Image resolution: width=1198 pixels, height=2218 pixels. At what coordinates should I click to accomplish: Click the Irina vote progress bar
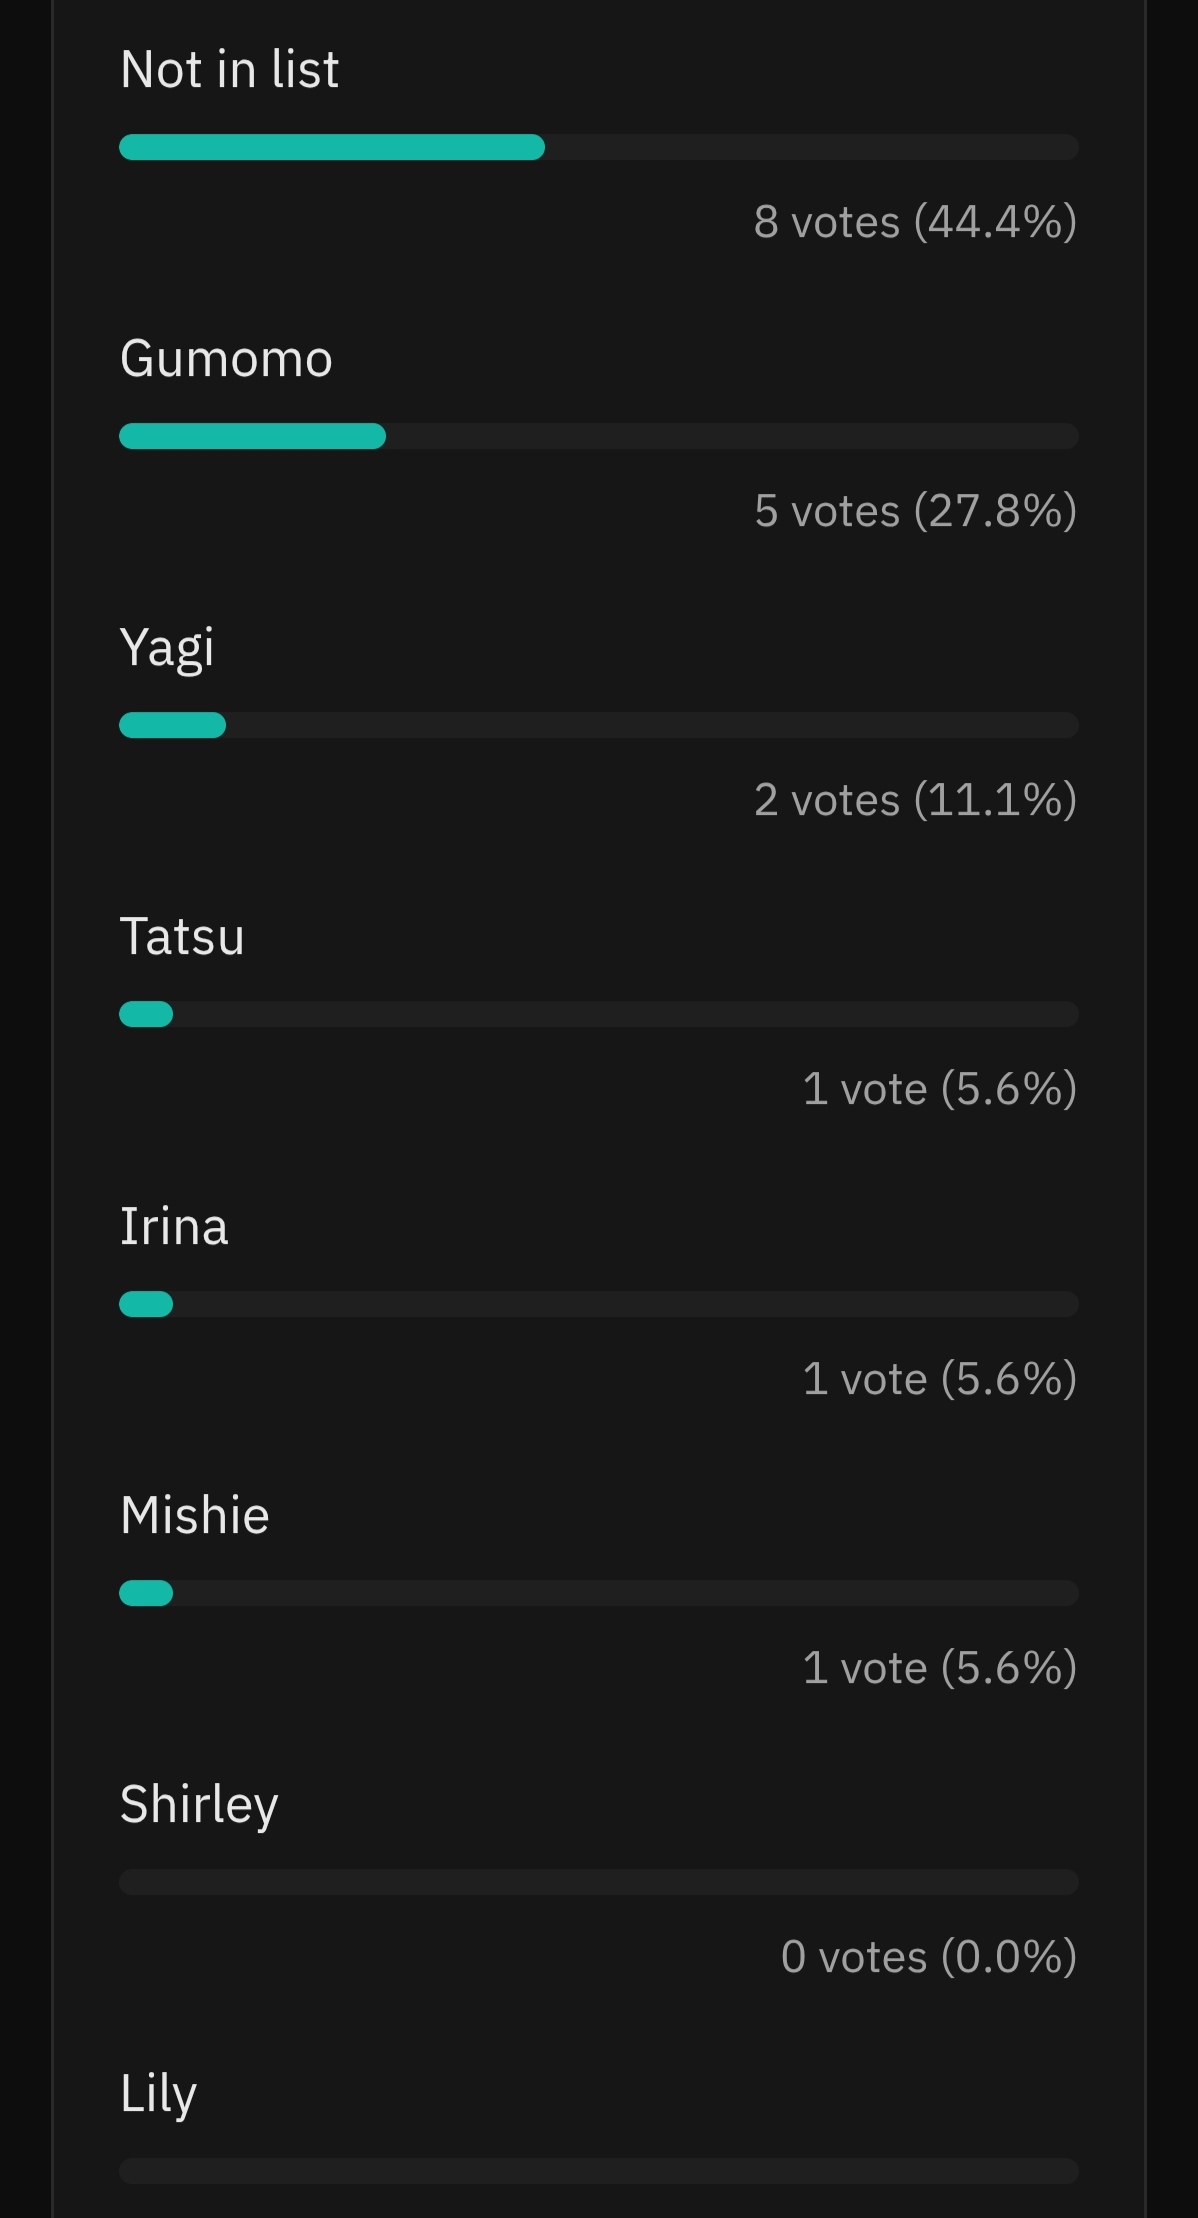pos(599,1304)
